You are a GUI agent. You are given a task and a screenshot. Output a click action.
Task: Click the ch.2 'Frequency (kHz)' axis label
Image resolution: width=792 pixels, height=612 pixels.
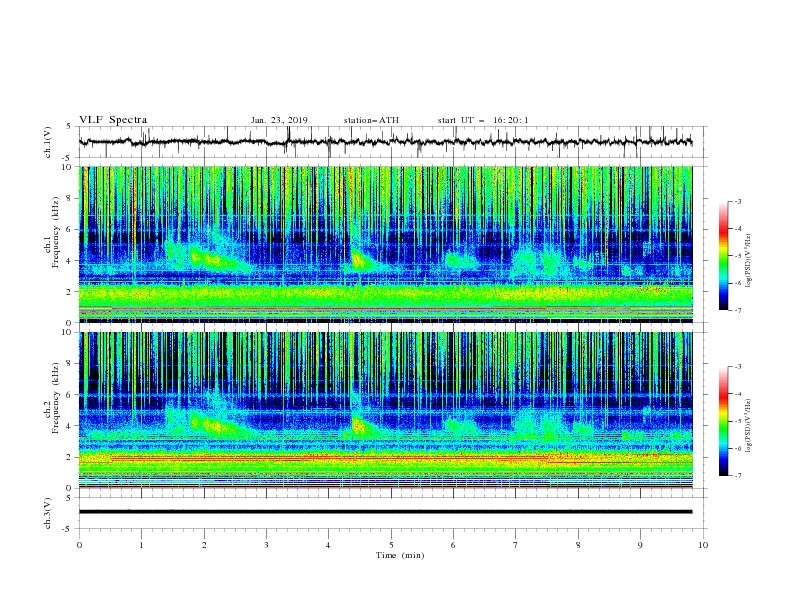coord(55,398)
